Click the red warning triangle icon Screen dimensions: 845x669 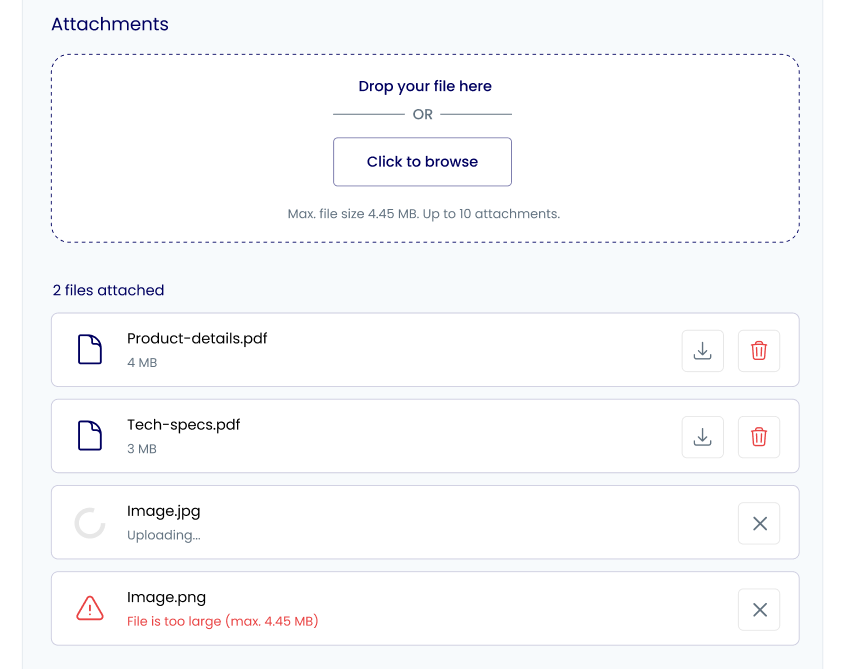[x=89, y=608]
